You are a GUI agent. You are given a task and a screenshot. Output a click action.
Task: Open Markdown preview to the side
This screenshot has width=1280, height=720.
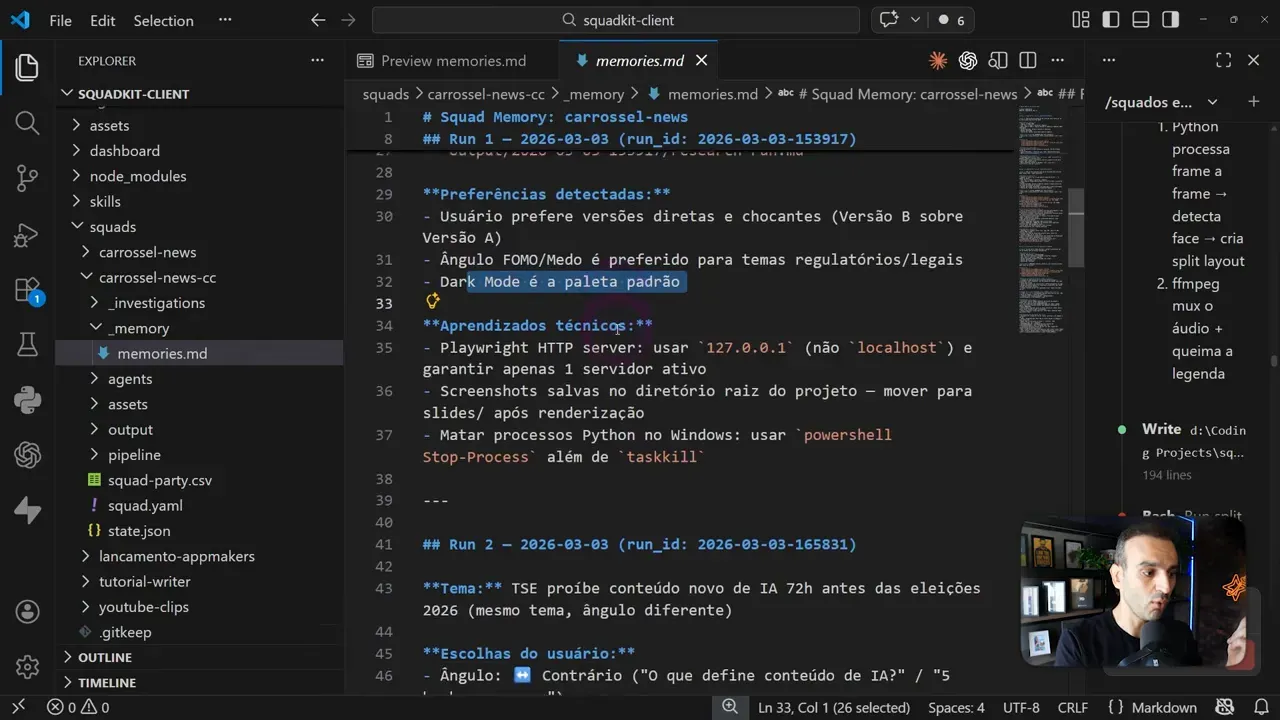point(997,61)
